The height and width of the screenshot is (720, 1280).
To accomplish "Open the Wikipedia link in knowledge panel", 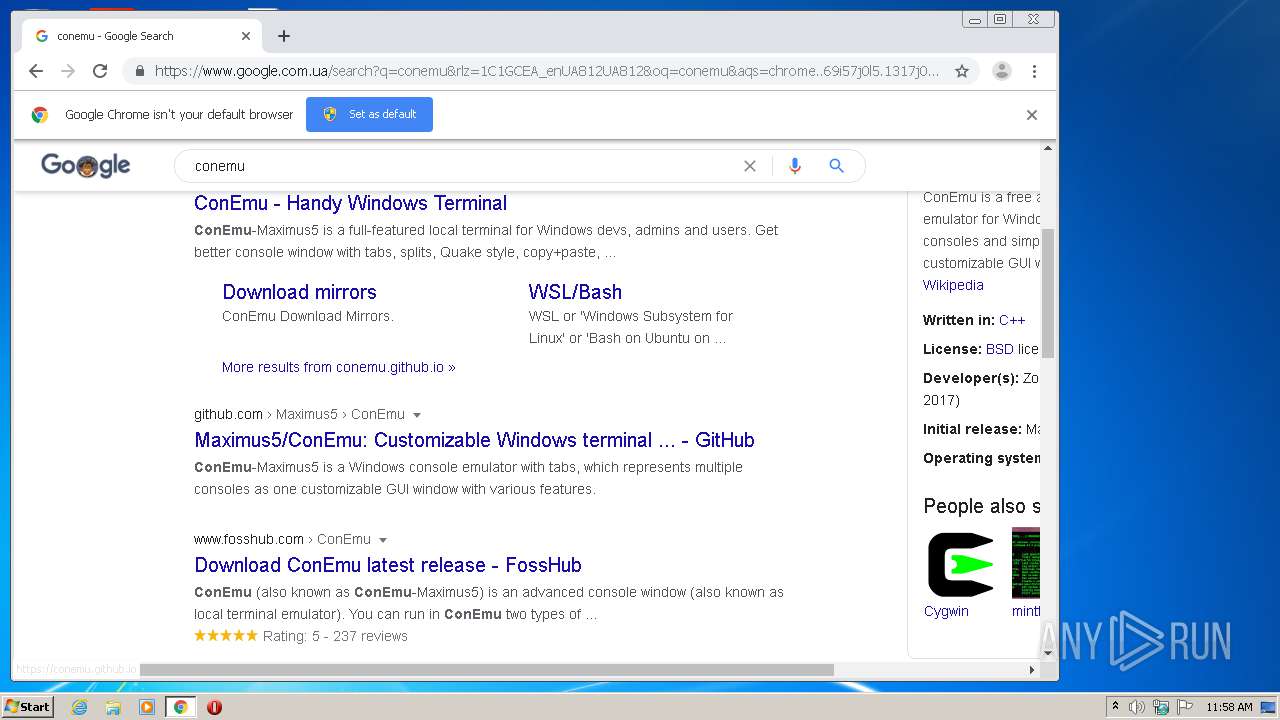I will pyautogui.click(x=953, y=285).
